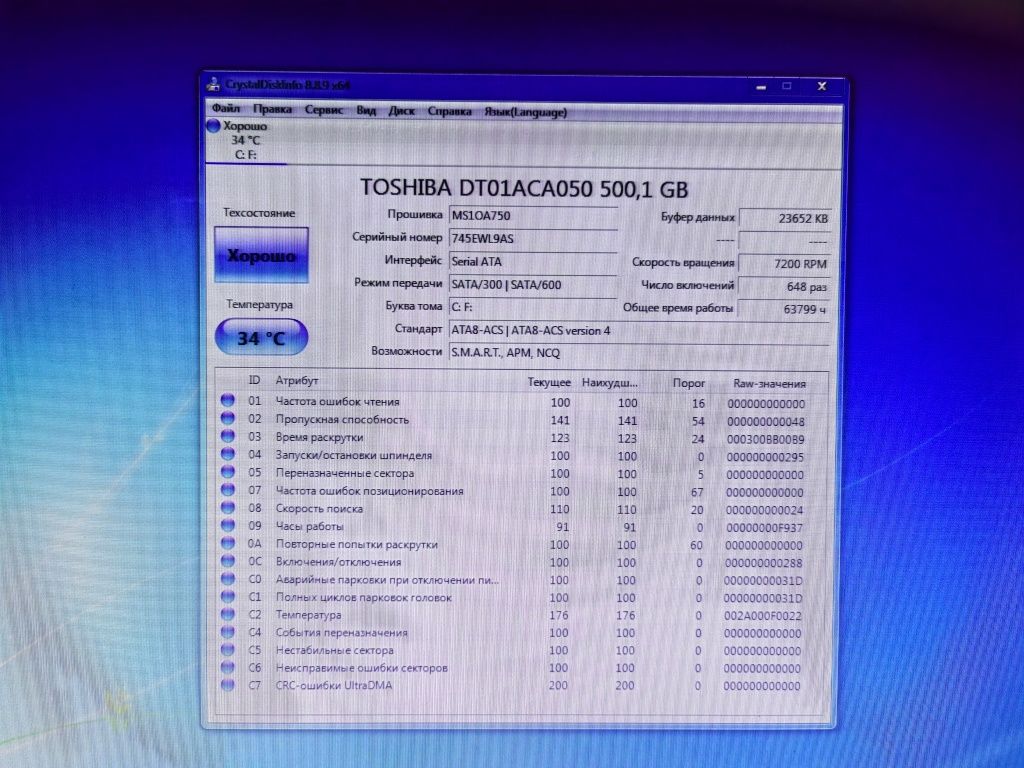The height and width of the screenshot is (768, 1024).
Task: Click the blue health status orb near Хорошо
Action: 214,126
